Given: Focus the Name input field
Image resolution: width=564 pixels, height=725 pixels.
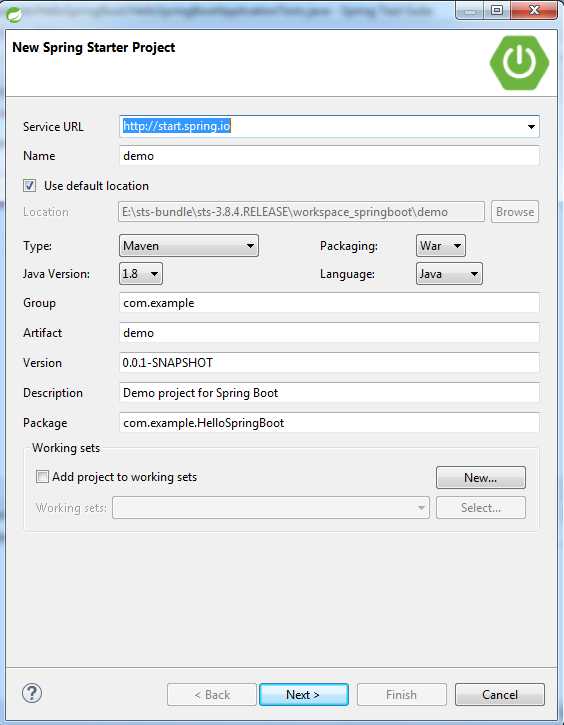Looking at the screenshot, I should [329, 156].
